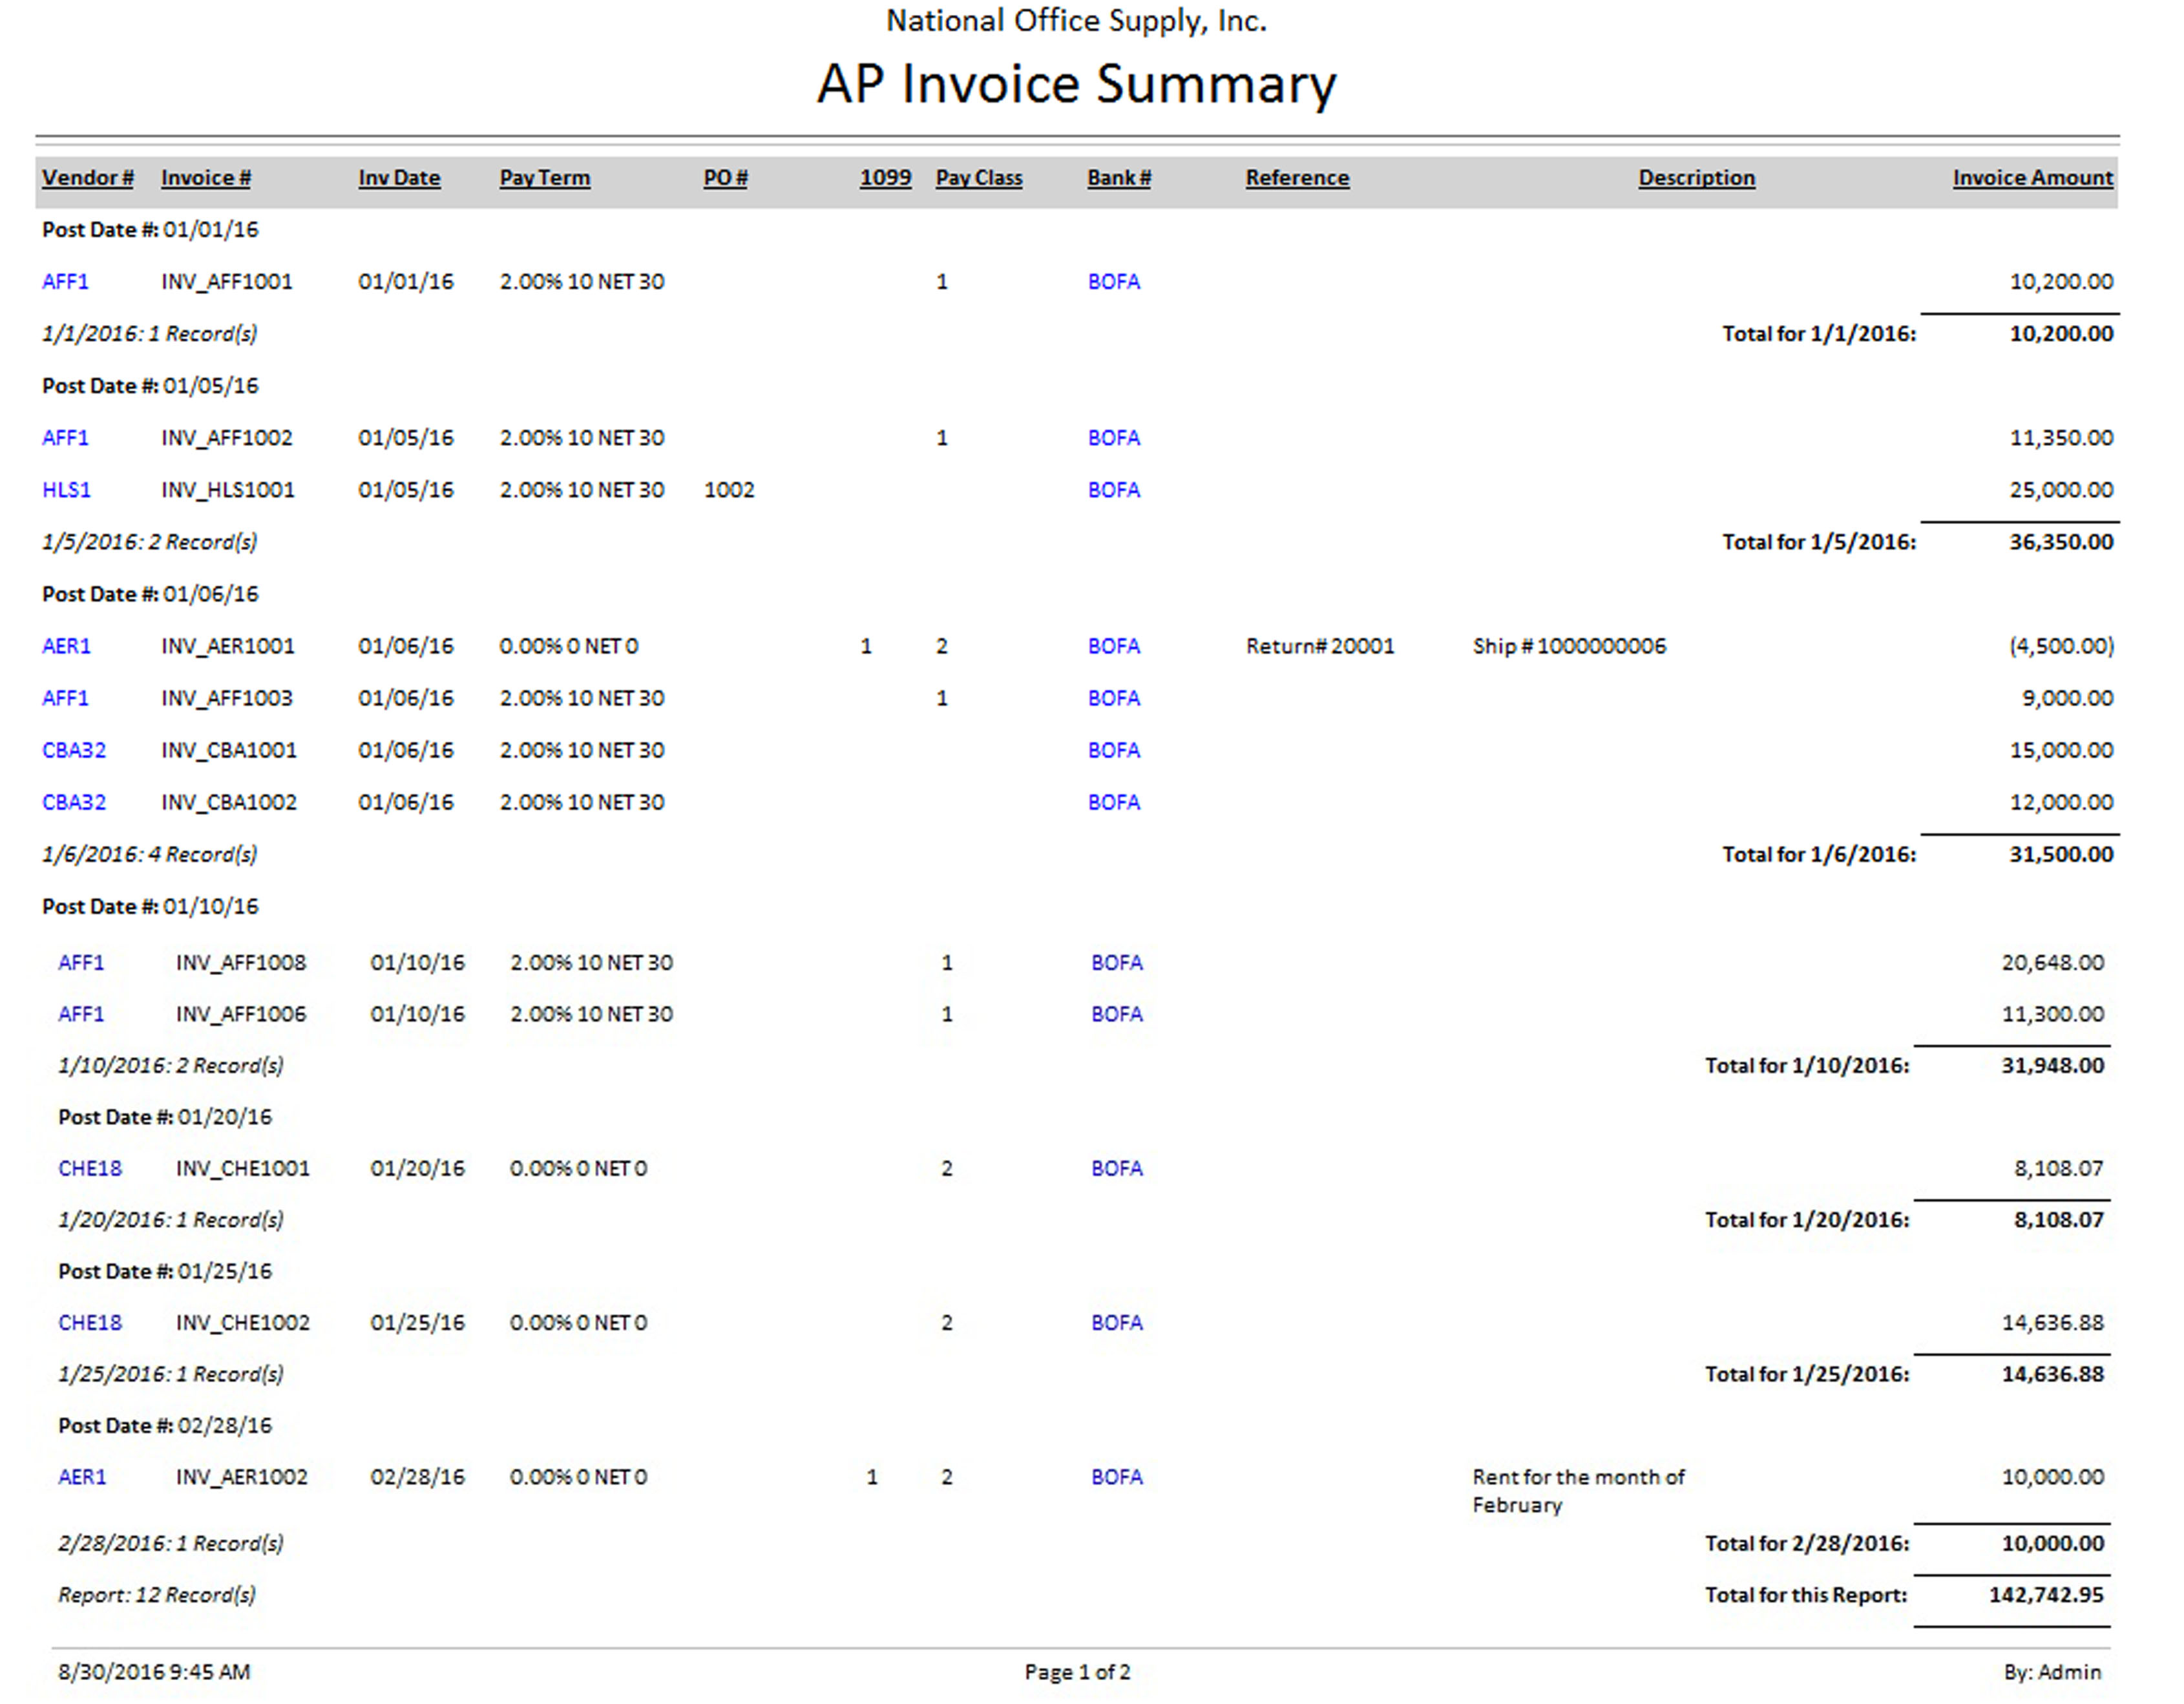This screenshot has height=1704, width=2184.
Task: Click AER1 vendor link on INV_AER1002 row
Action: click(81, 1477)
